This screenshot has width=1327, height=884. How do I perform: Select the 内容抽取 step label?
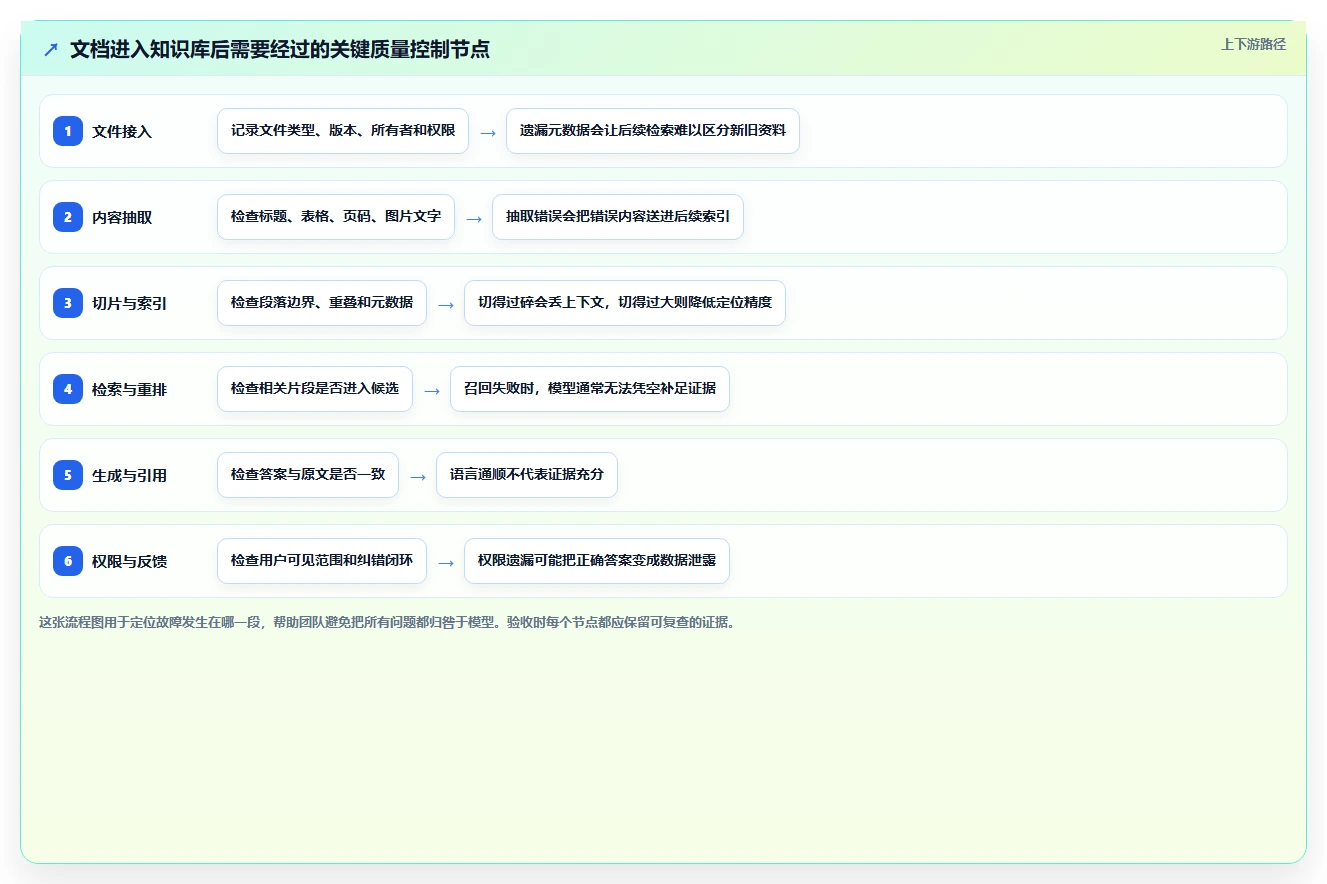click(x=122, y=218)
